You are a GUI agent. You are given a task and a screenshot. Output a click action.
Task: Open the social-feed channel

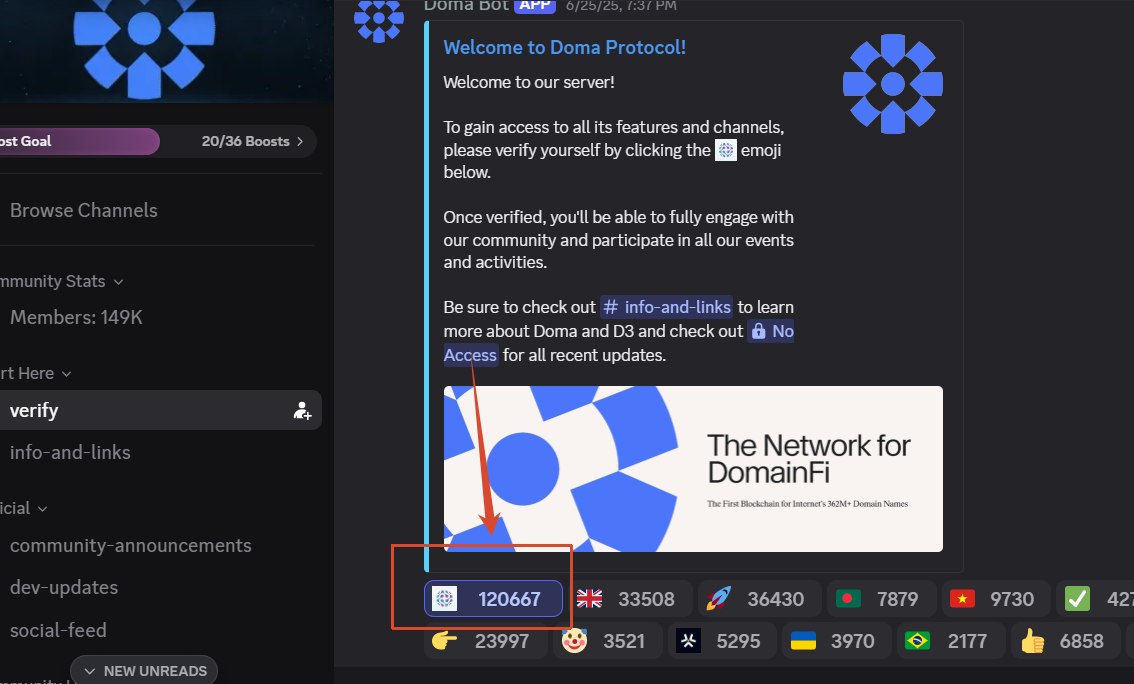click(x=58, y=630)
